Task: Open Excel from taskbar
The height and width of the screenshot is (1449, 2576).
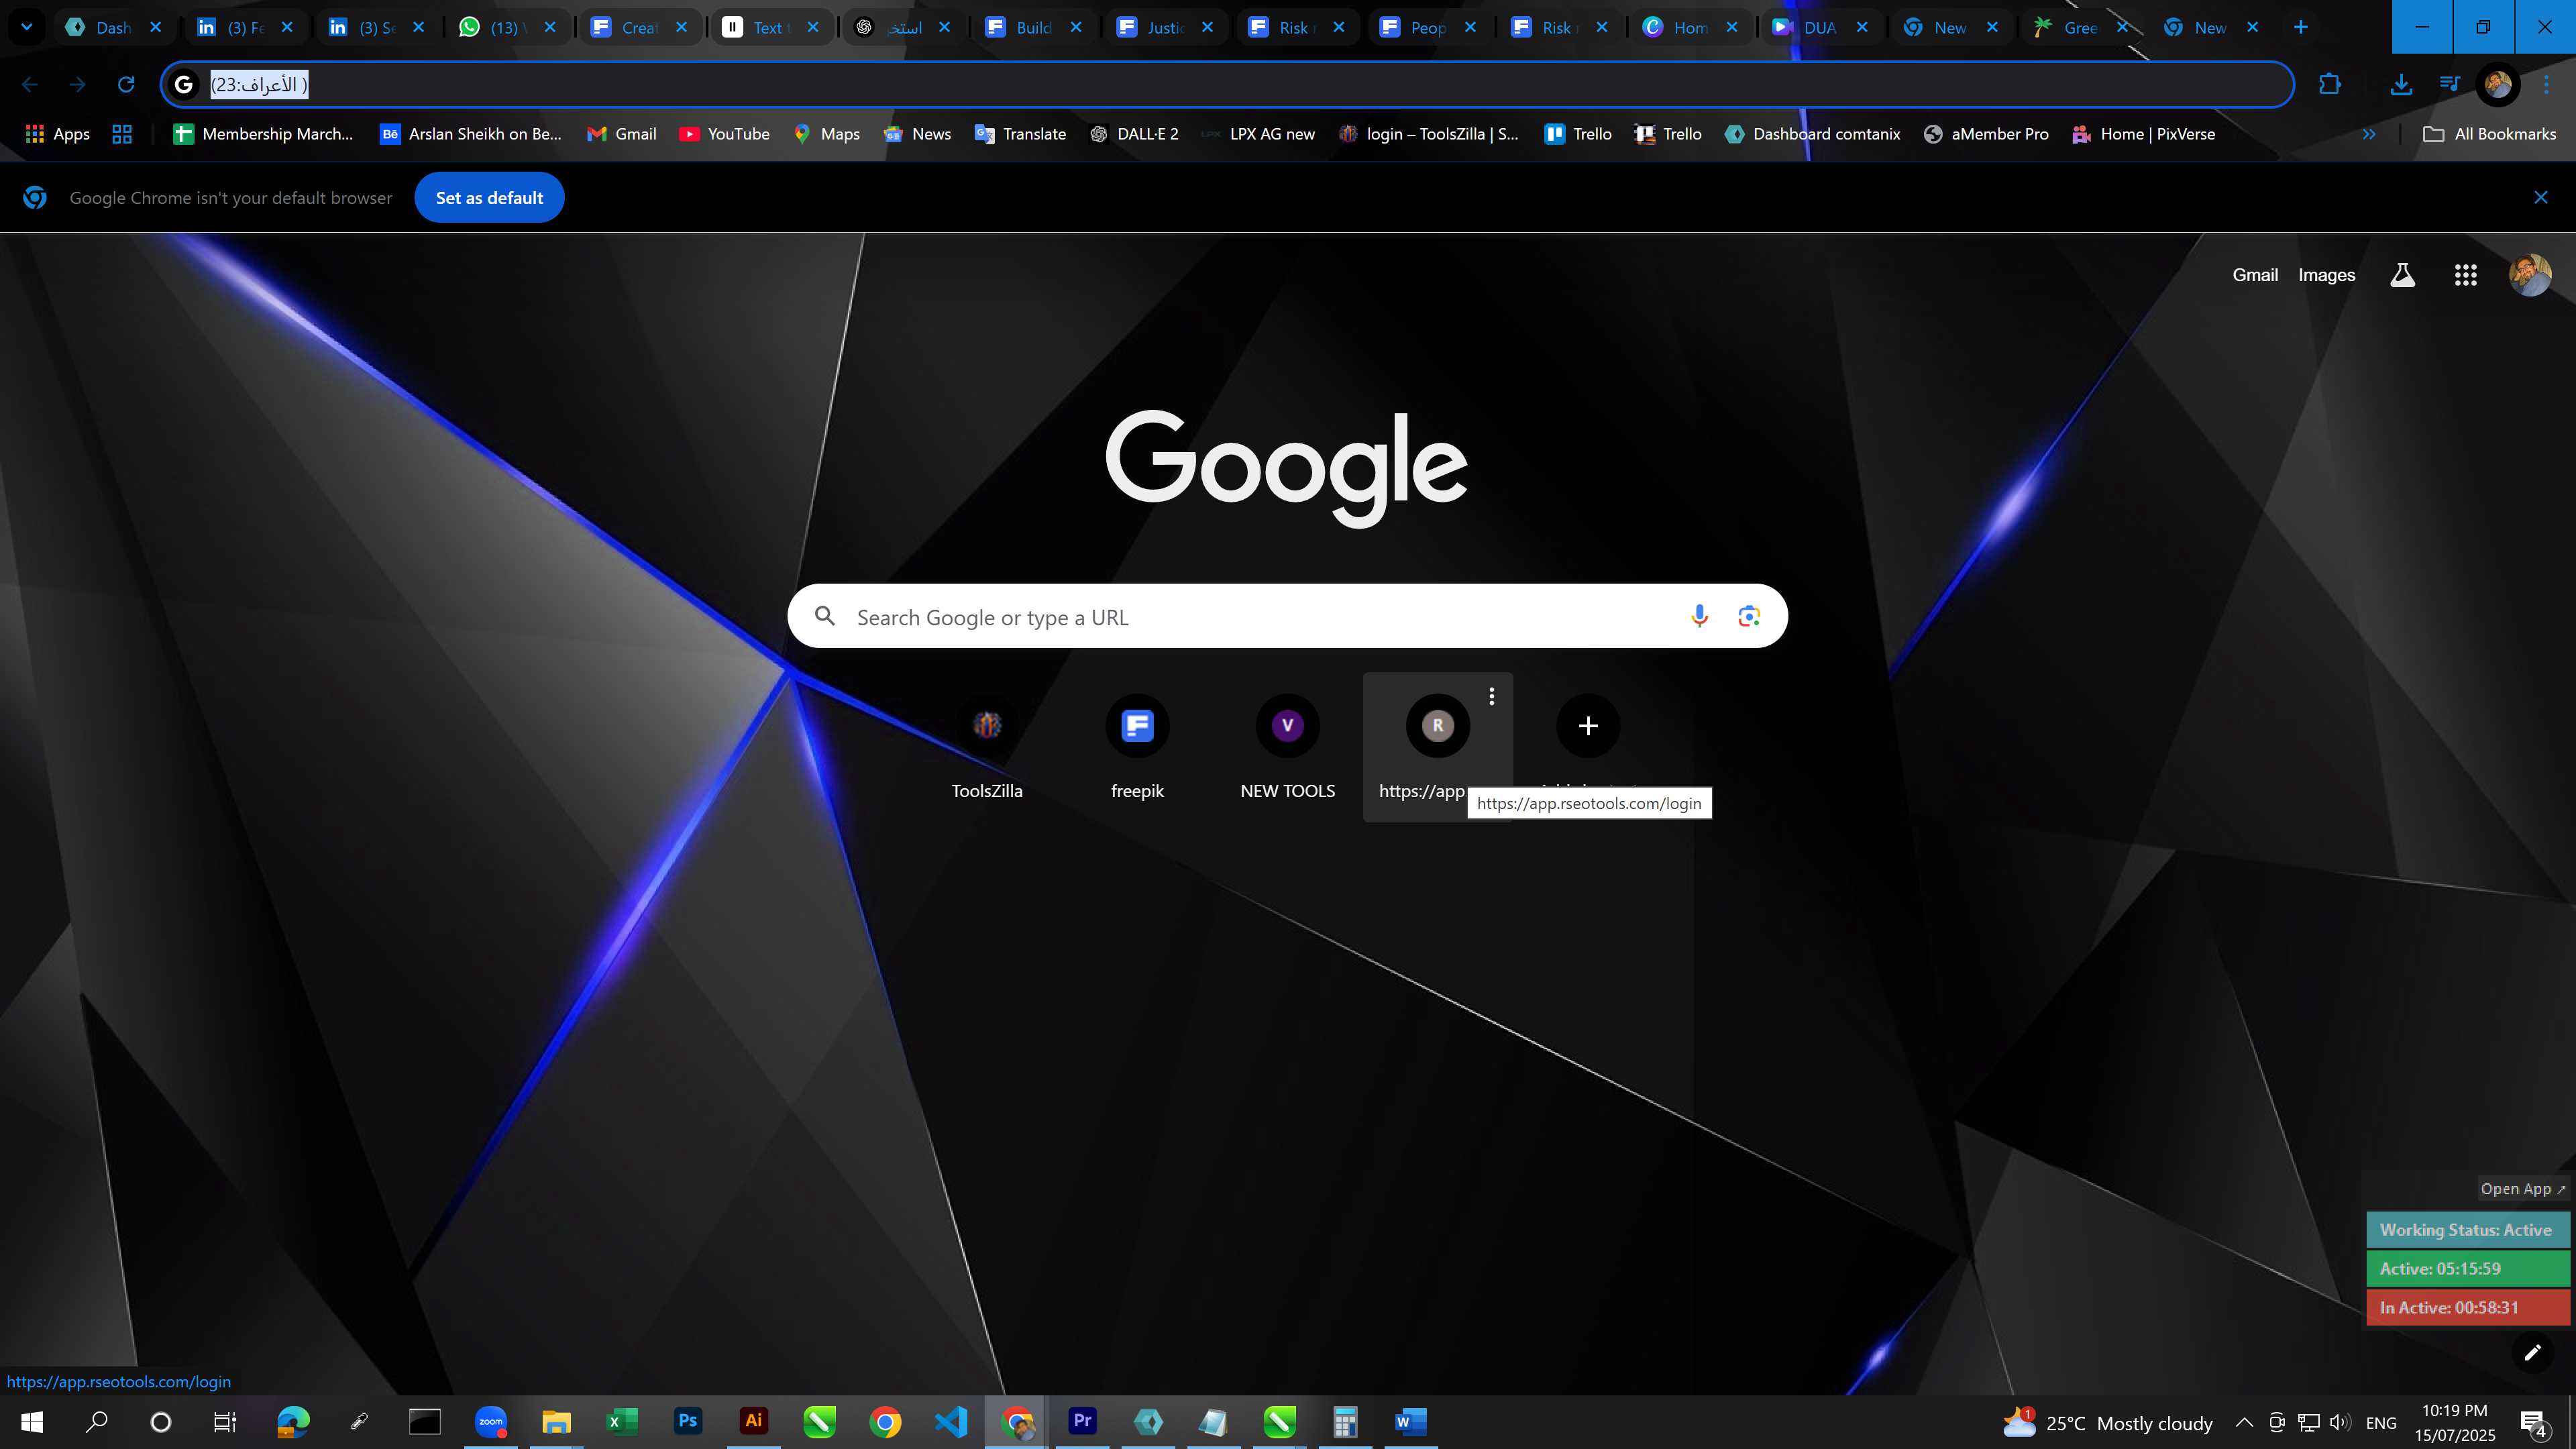Action: [x=622, y=1421]
